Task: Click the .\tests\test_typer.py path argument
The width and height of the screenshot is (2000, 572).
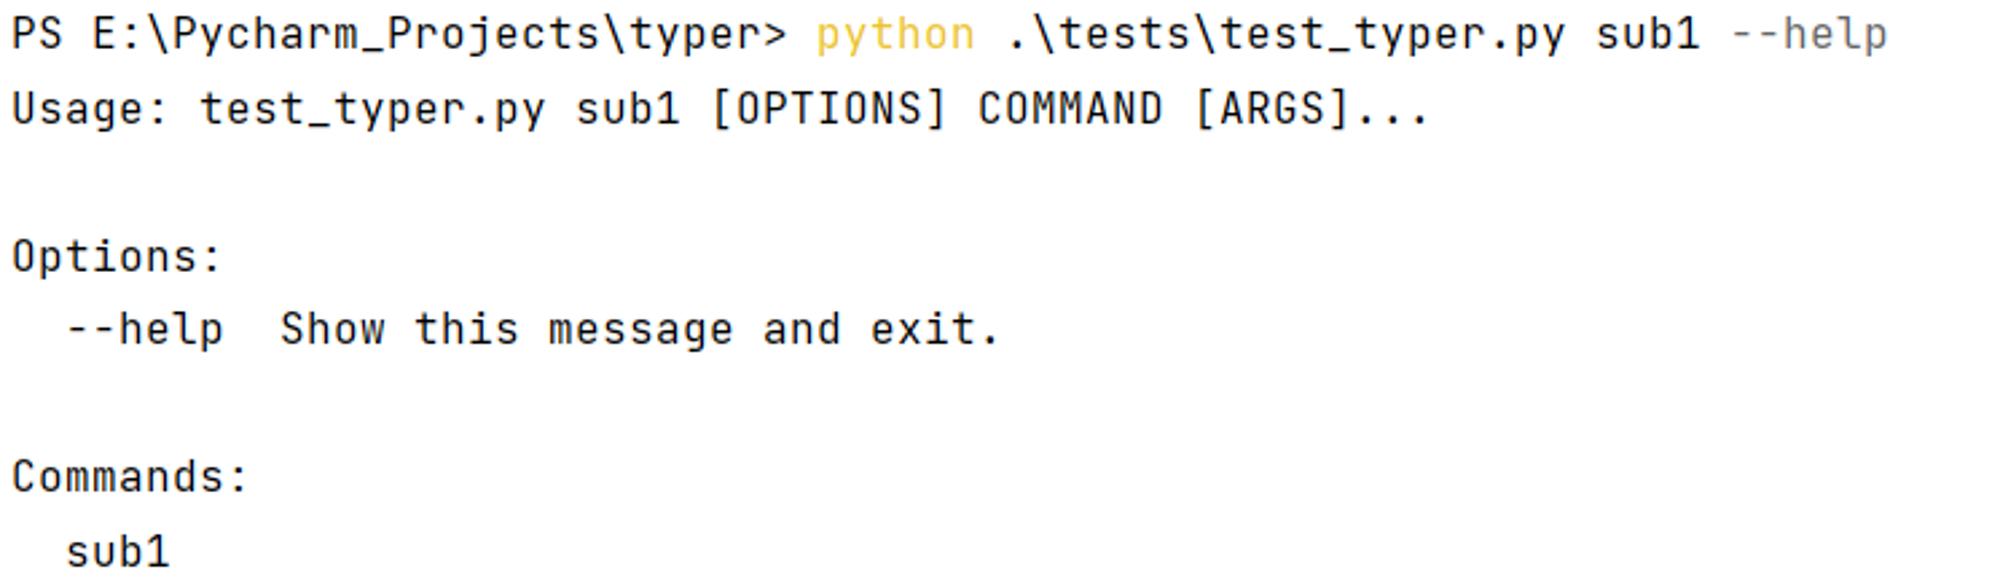Action: point(1286,37)
